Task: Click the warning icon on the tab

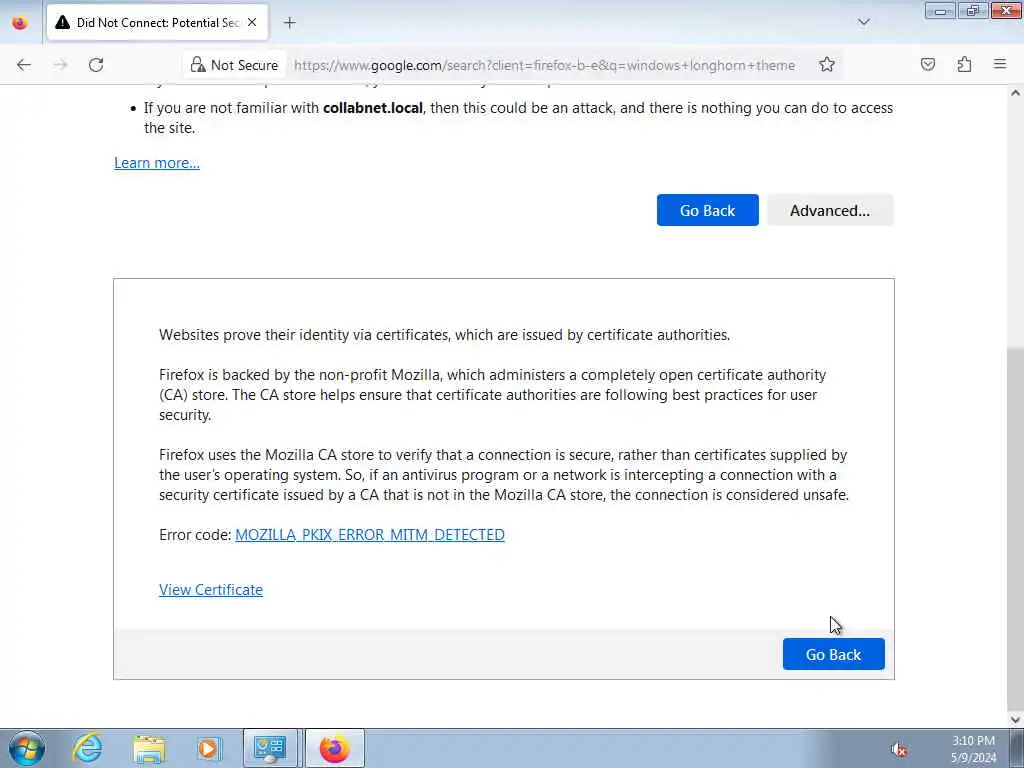Action: click(63, 22)
